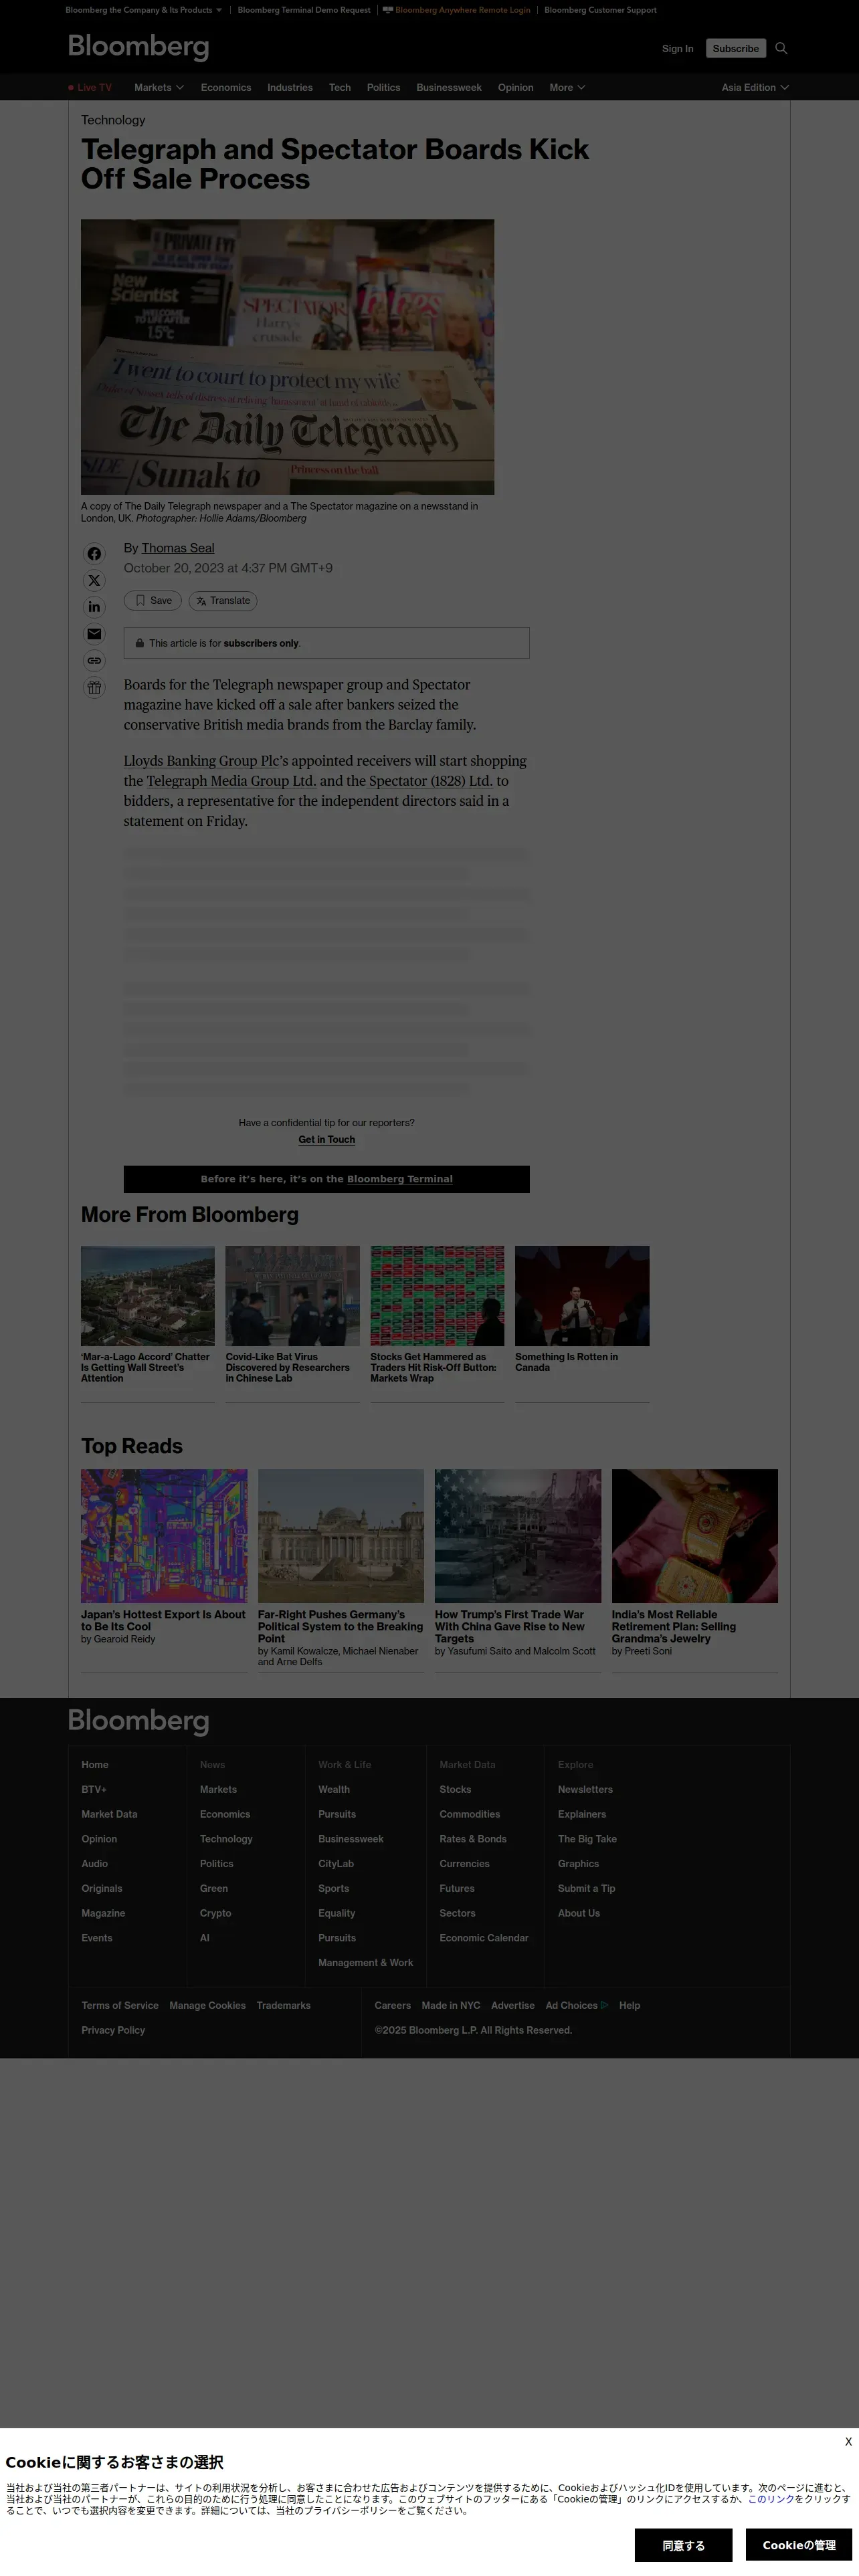The image size is (859, 2576).
Task: Open BTV+ in footer
Action: [94, 1790]
